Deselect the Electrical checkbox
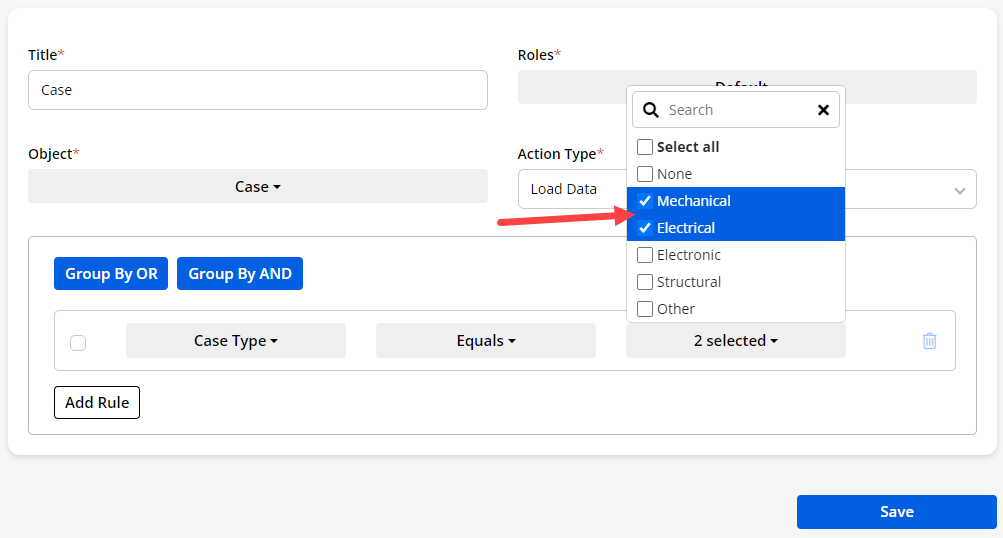This screenshot has height=538, width=1003. pos(645,228)
